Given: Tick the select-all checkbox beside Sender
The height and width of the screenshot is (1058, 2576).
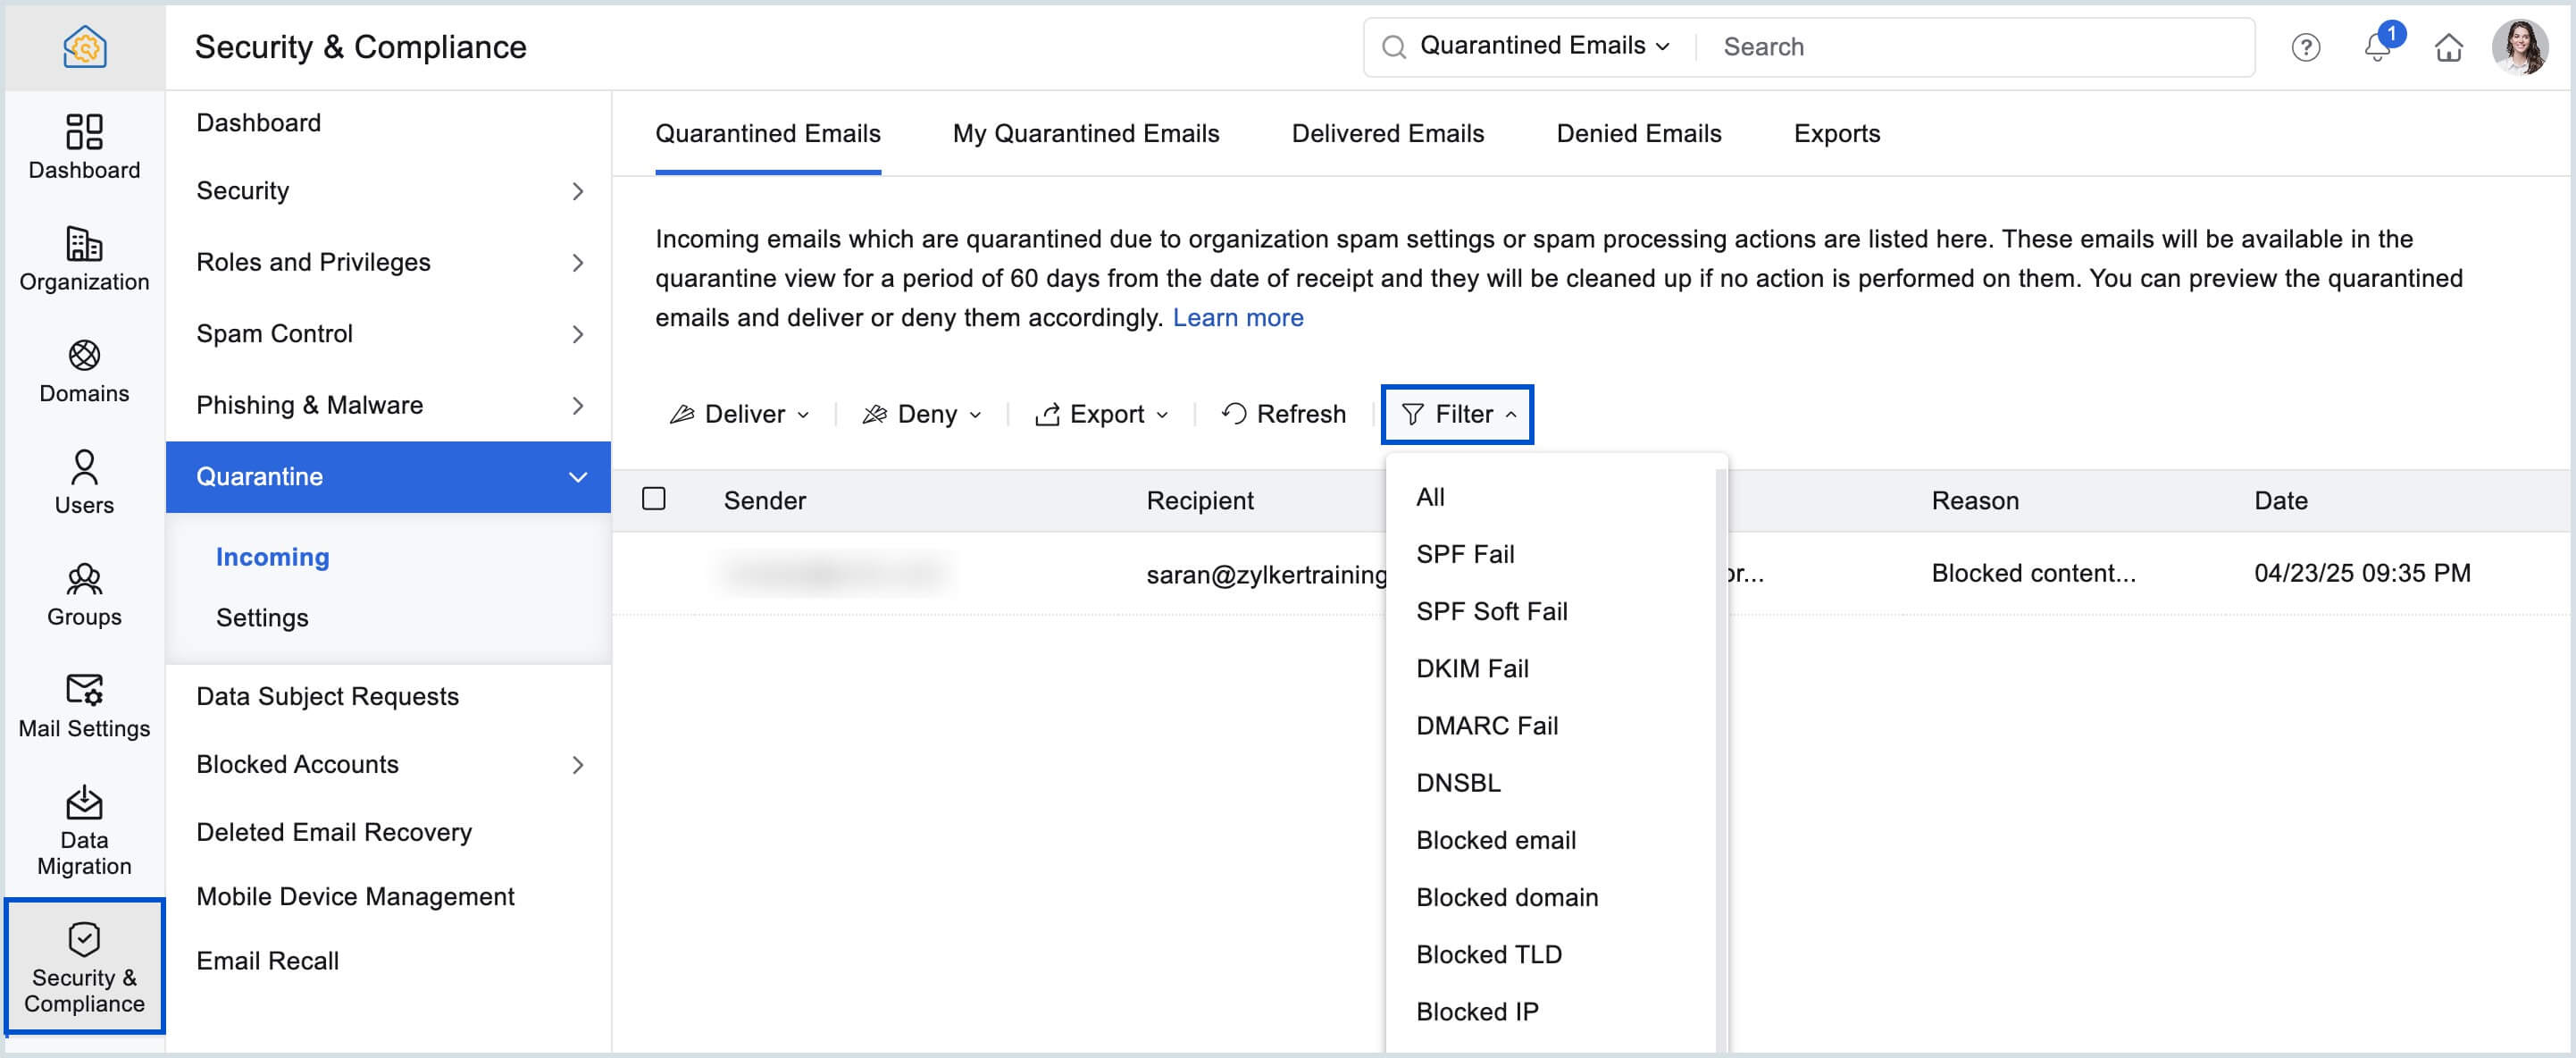Looking at the screenshot, I should (654, 498).
